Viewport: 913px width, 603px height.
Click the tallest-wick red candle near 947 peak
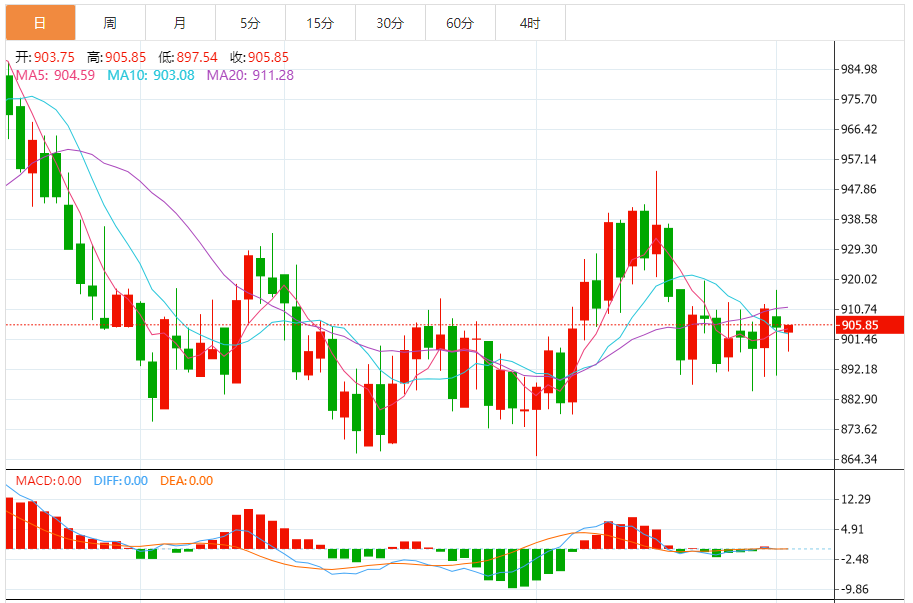[656, 239]
